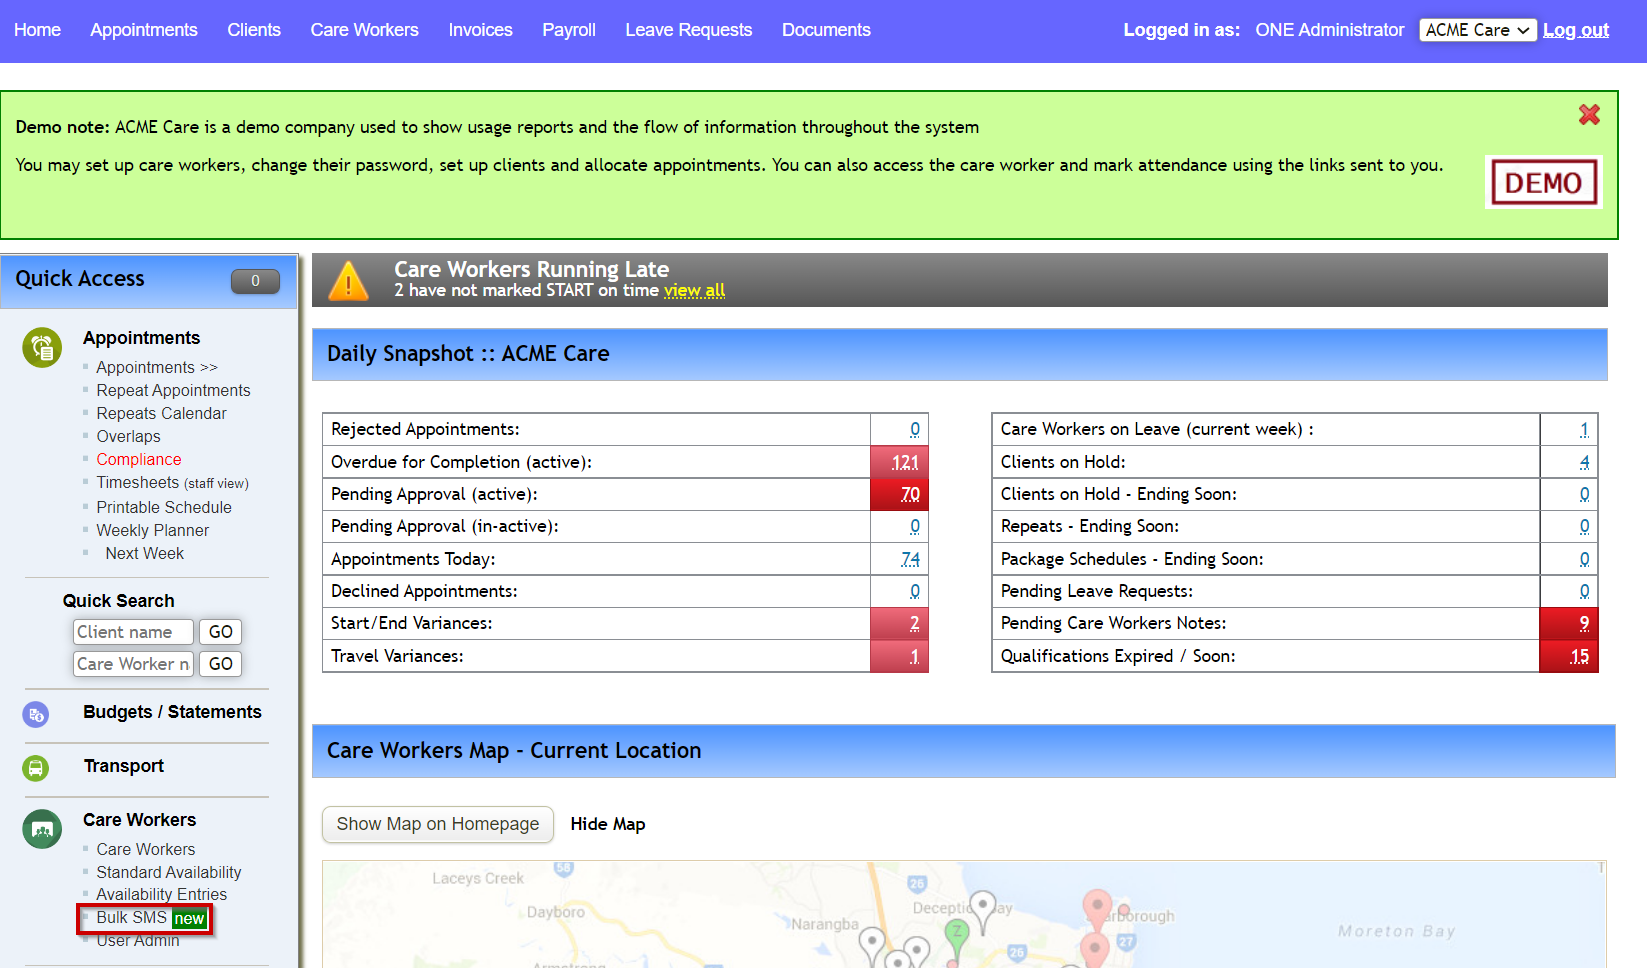
Task: Open the ACME Care company selector
Action: pos(1477,29)
